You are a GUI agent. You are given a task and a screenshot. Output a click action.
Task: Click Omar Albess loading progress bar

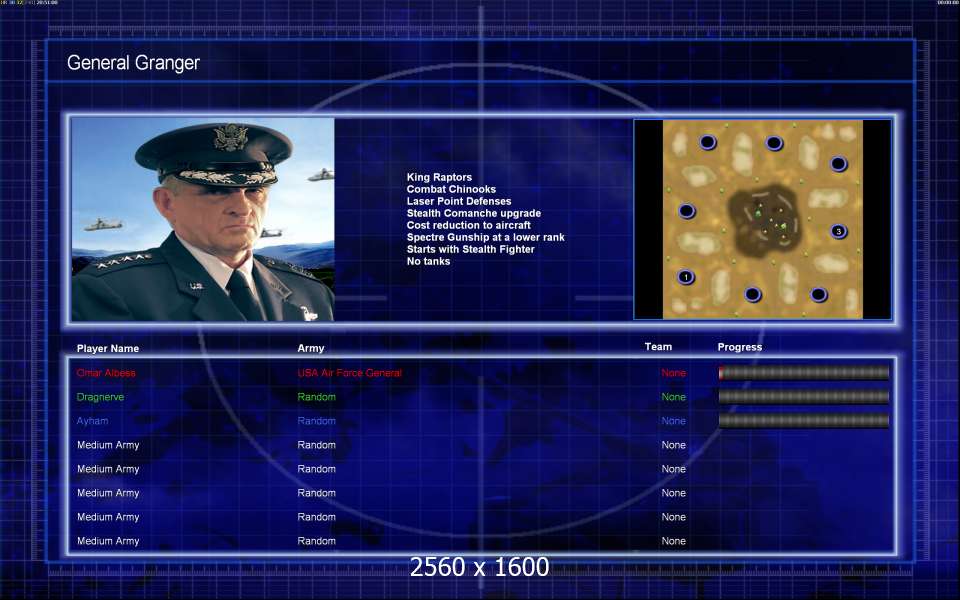pos(804,373)
